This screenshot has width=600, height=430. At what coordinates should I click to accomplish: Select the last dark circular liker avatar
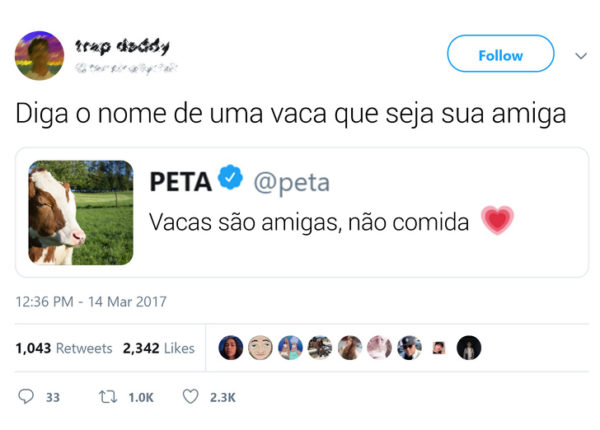tap(469, 348)
